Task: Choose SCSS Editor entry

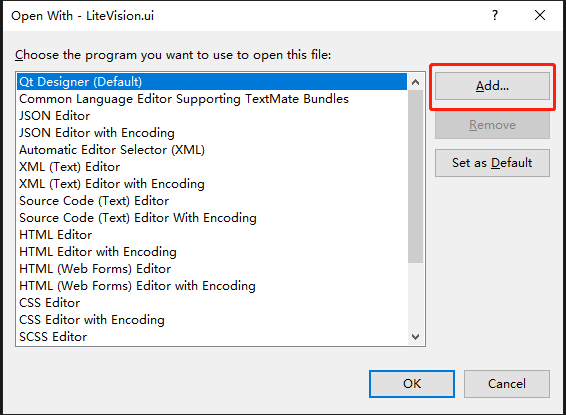Action: pos(212,337)
